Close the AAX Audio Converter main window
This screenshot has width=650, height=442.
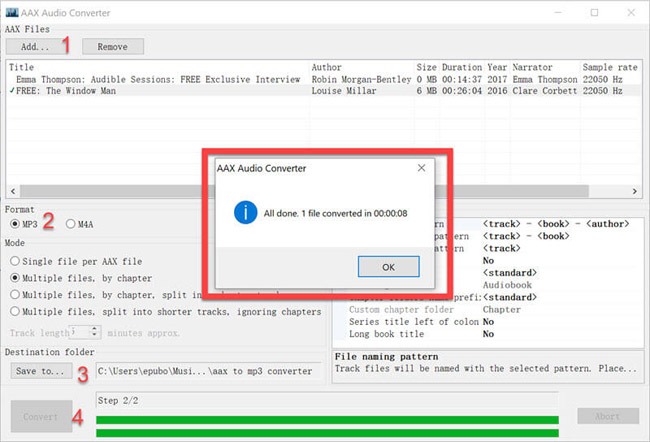click(631, 12)
